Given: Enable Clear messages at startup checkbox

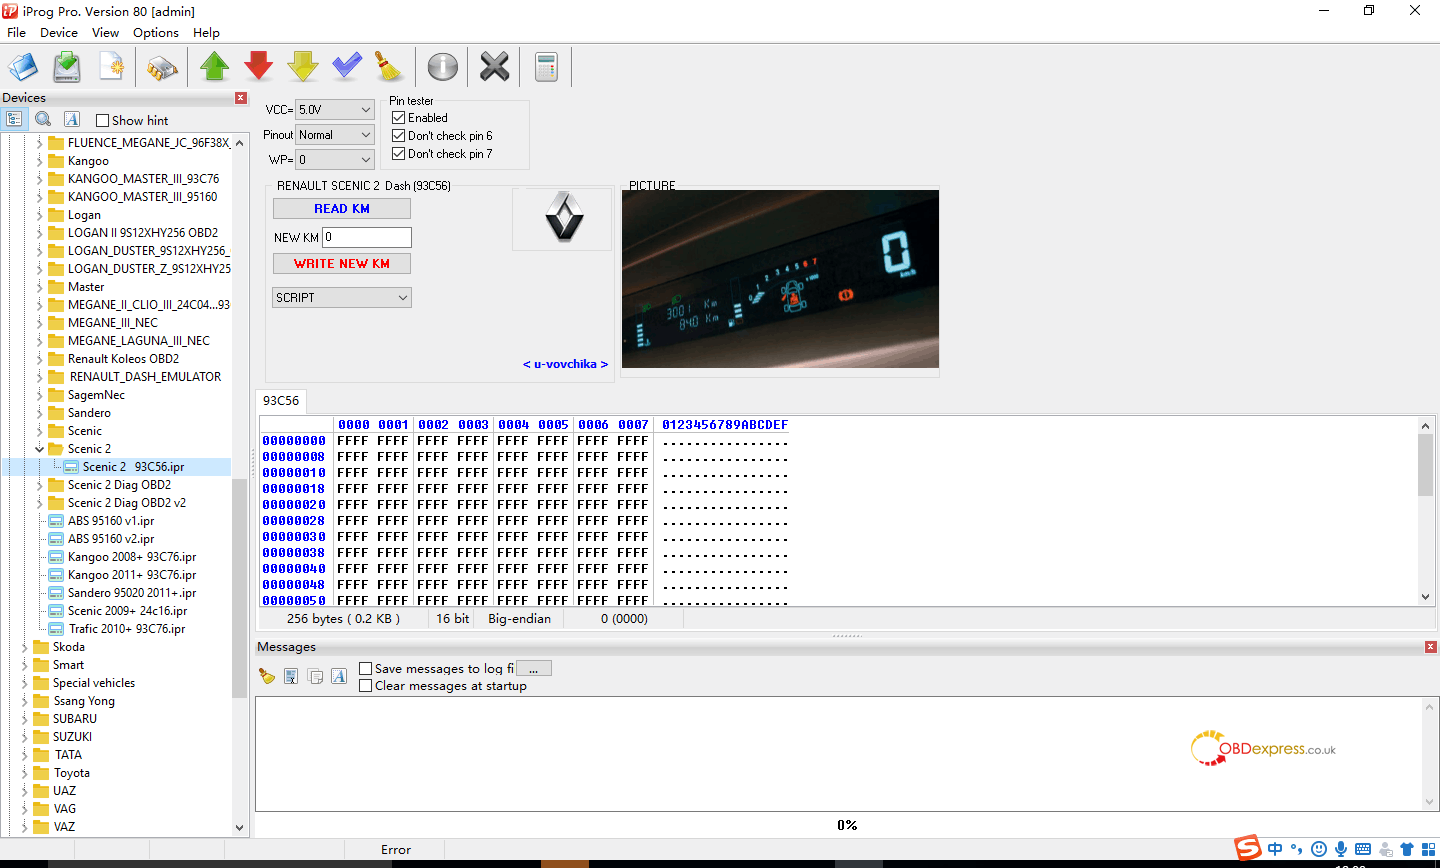Looking at the screenshot, I should coord(366,686).
